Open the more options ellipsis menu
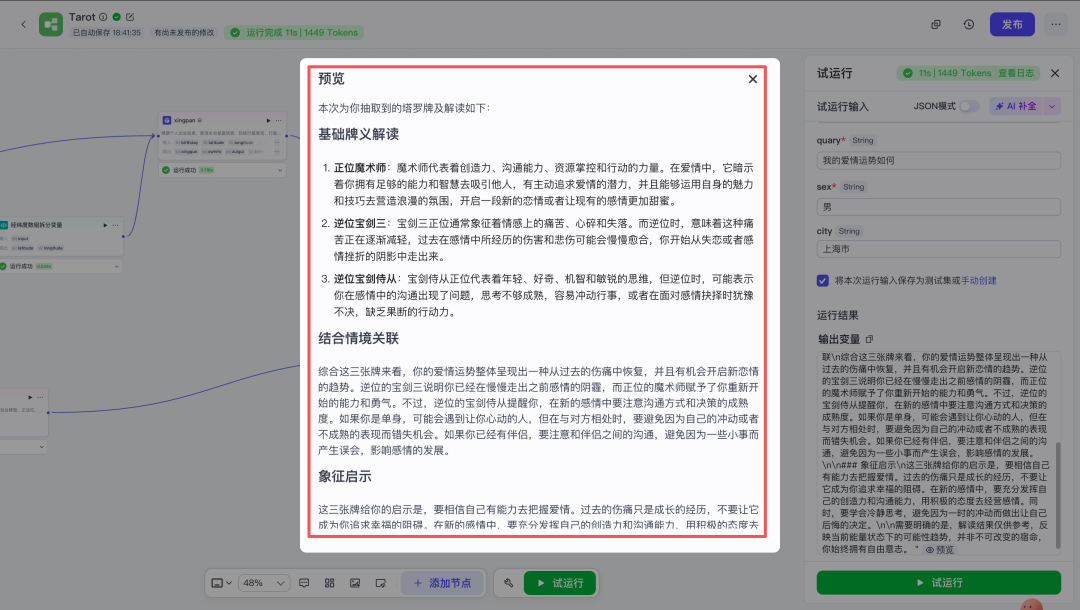 [x=1055, y=24]
